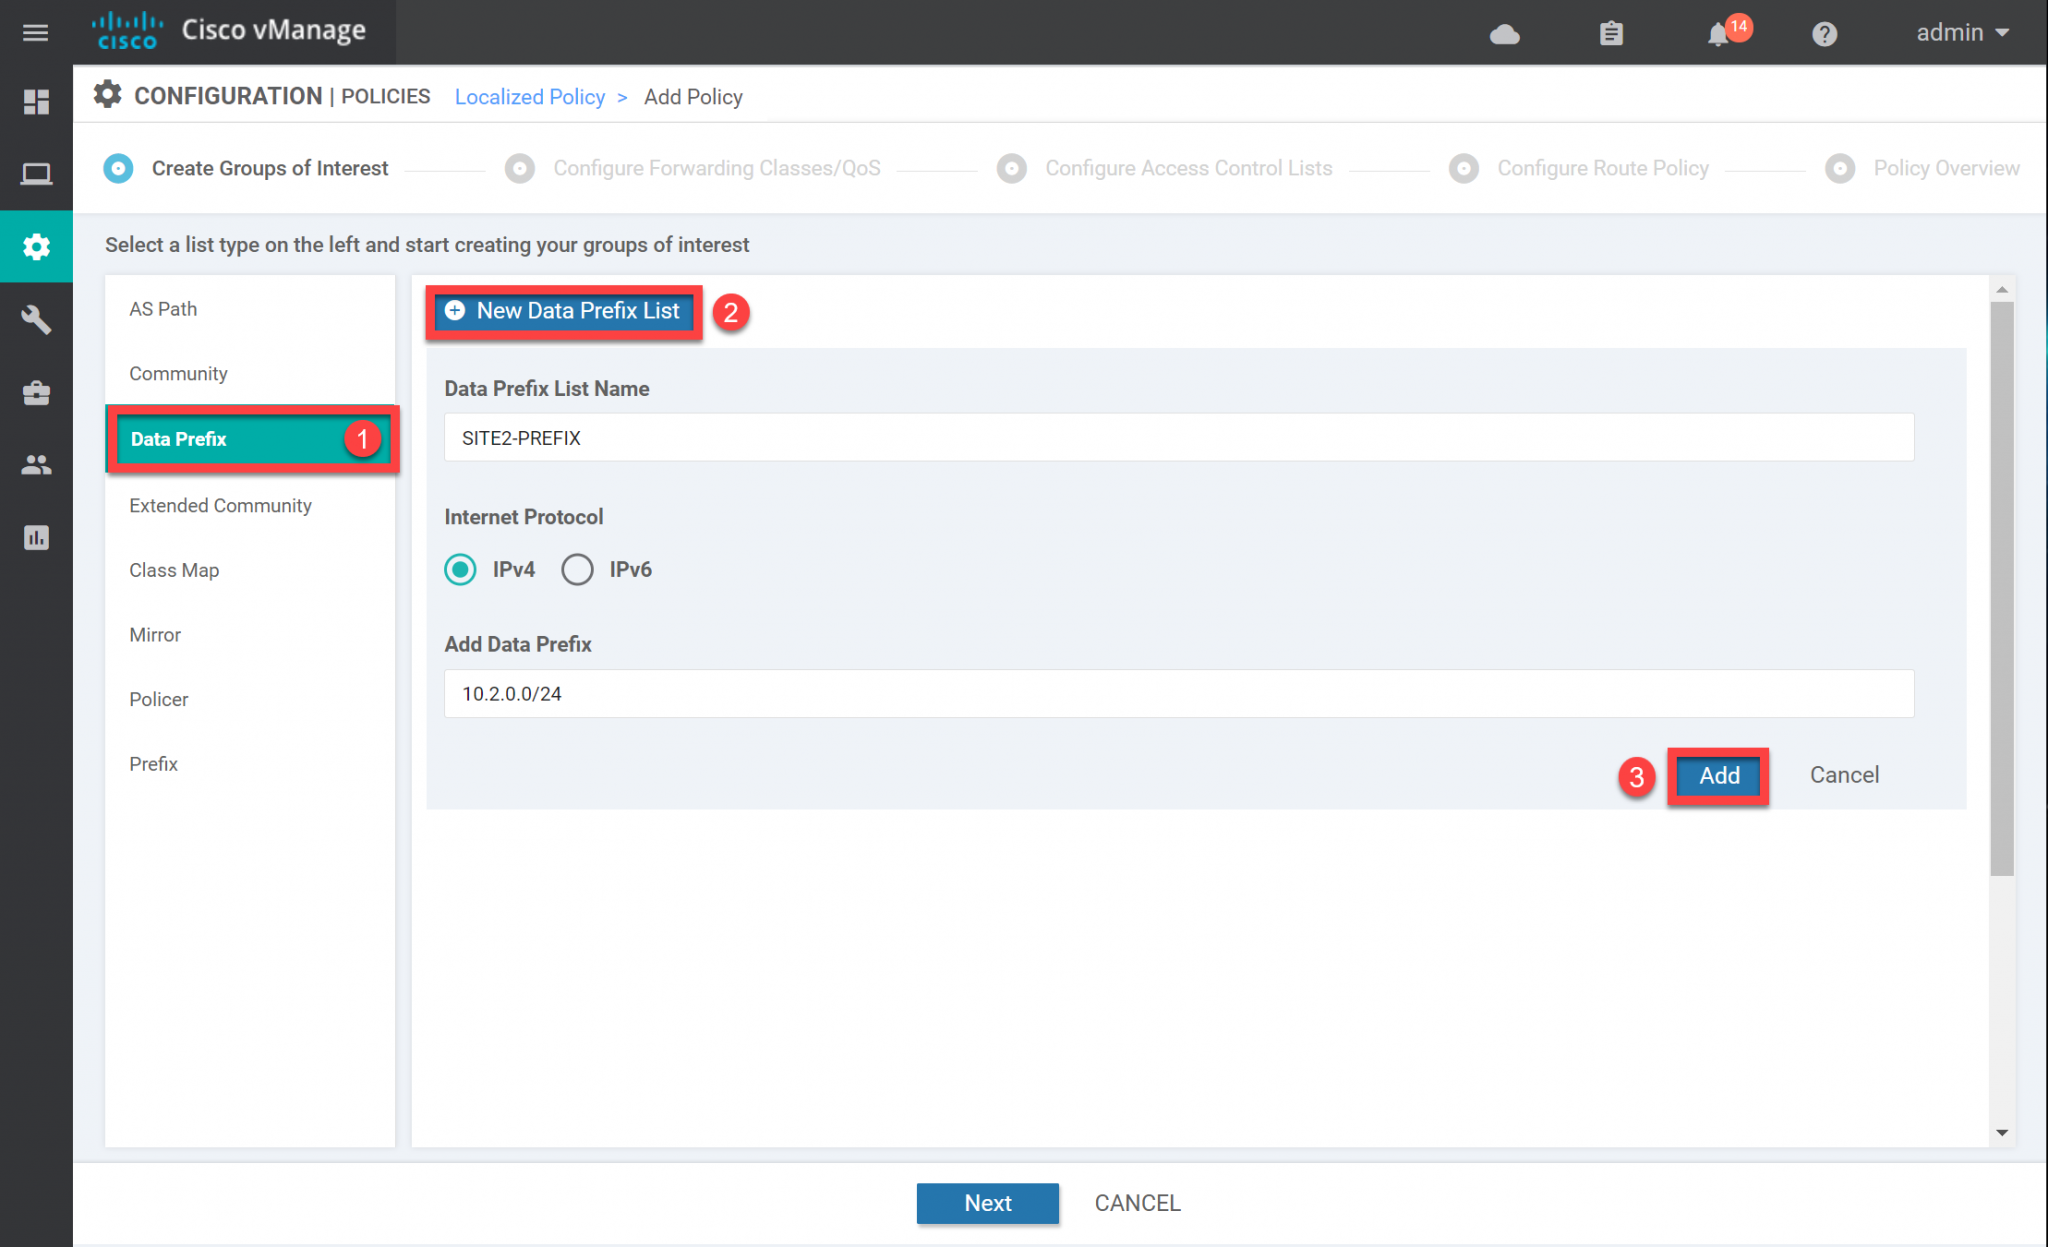
Task: Switch to the Extended Community list type
Action: [220, 505]
